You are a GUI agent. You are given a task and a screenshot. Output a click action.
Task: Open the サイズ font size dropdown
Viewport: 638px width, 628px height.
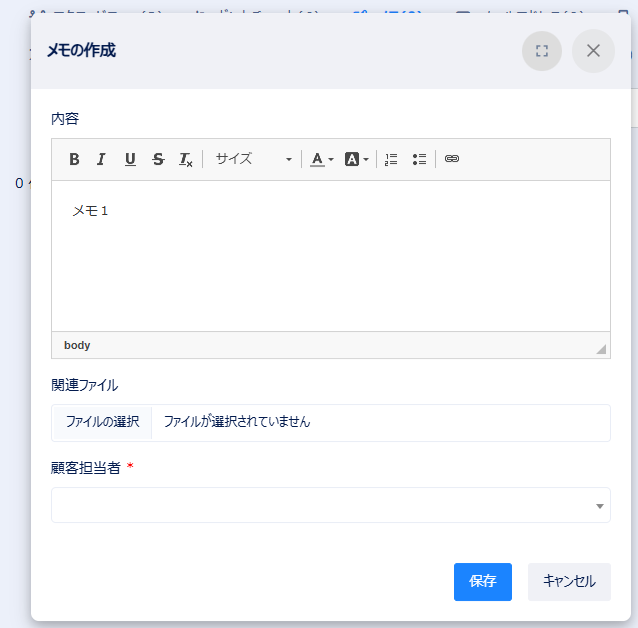click(x=253, y=159)
